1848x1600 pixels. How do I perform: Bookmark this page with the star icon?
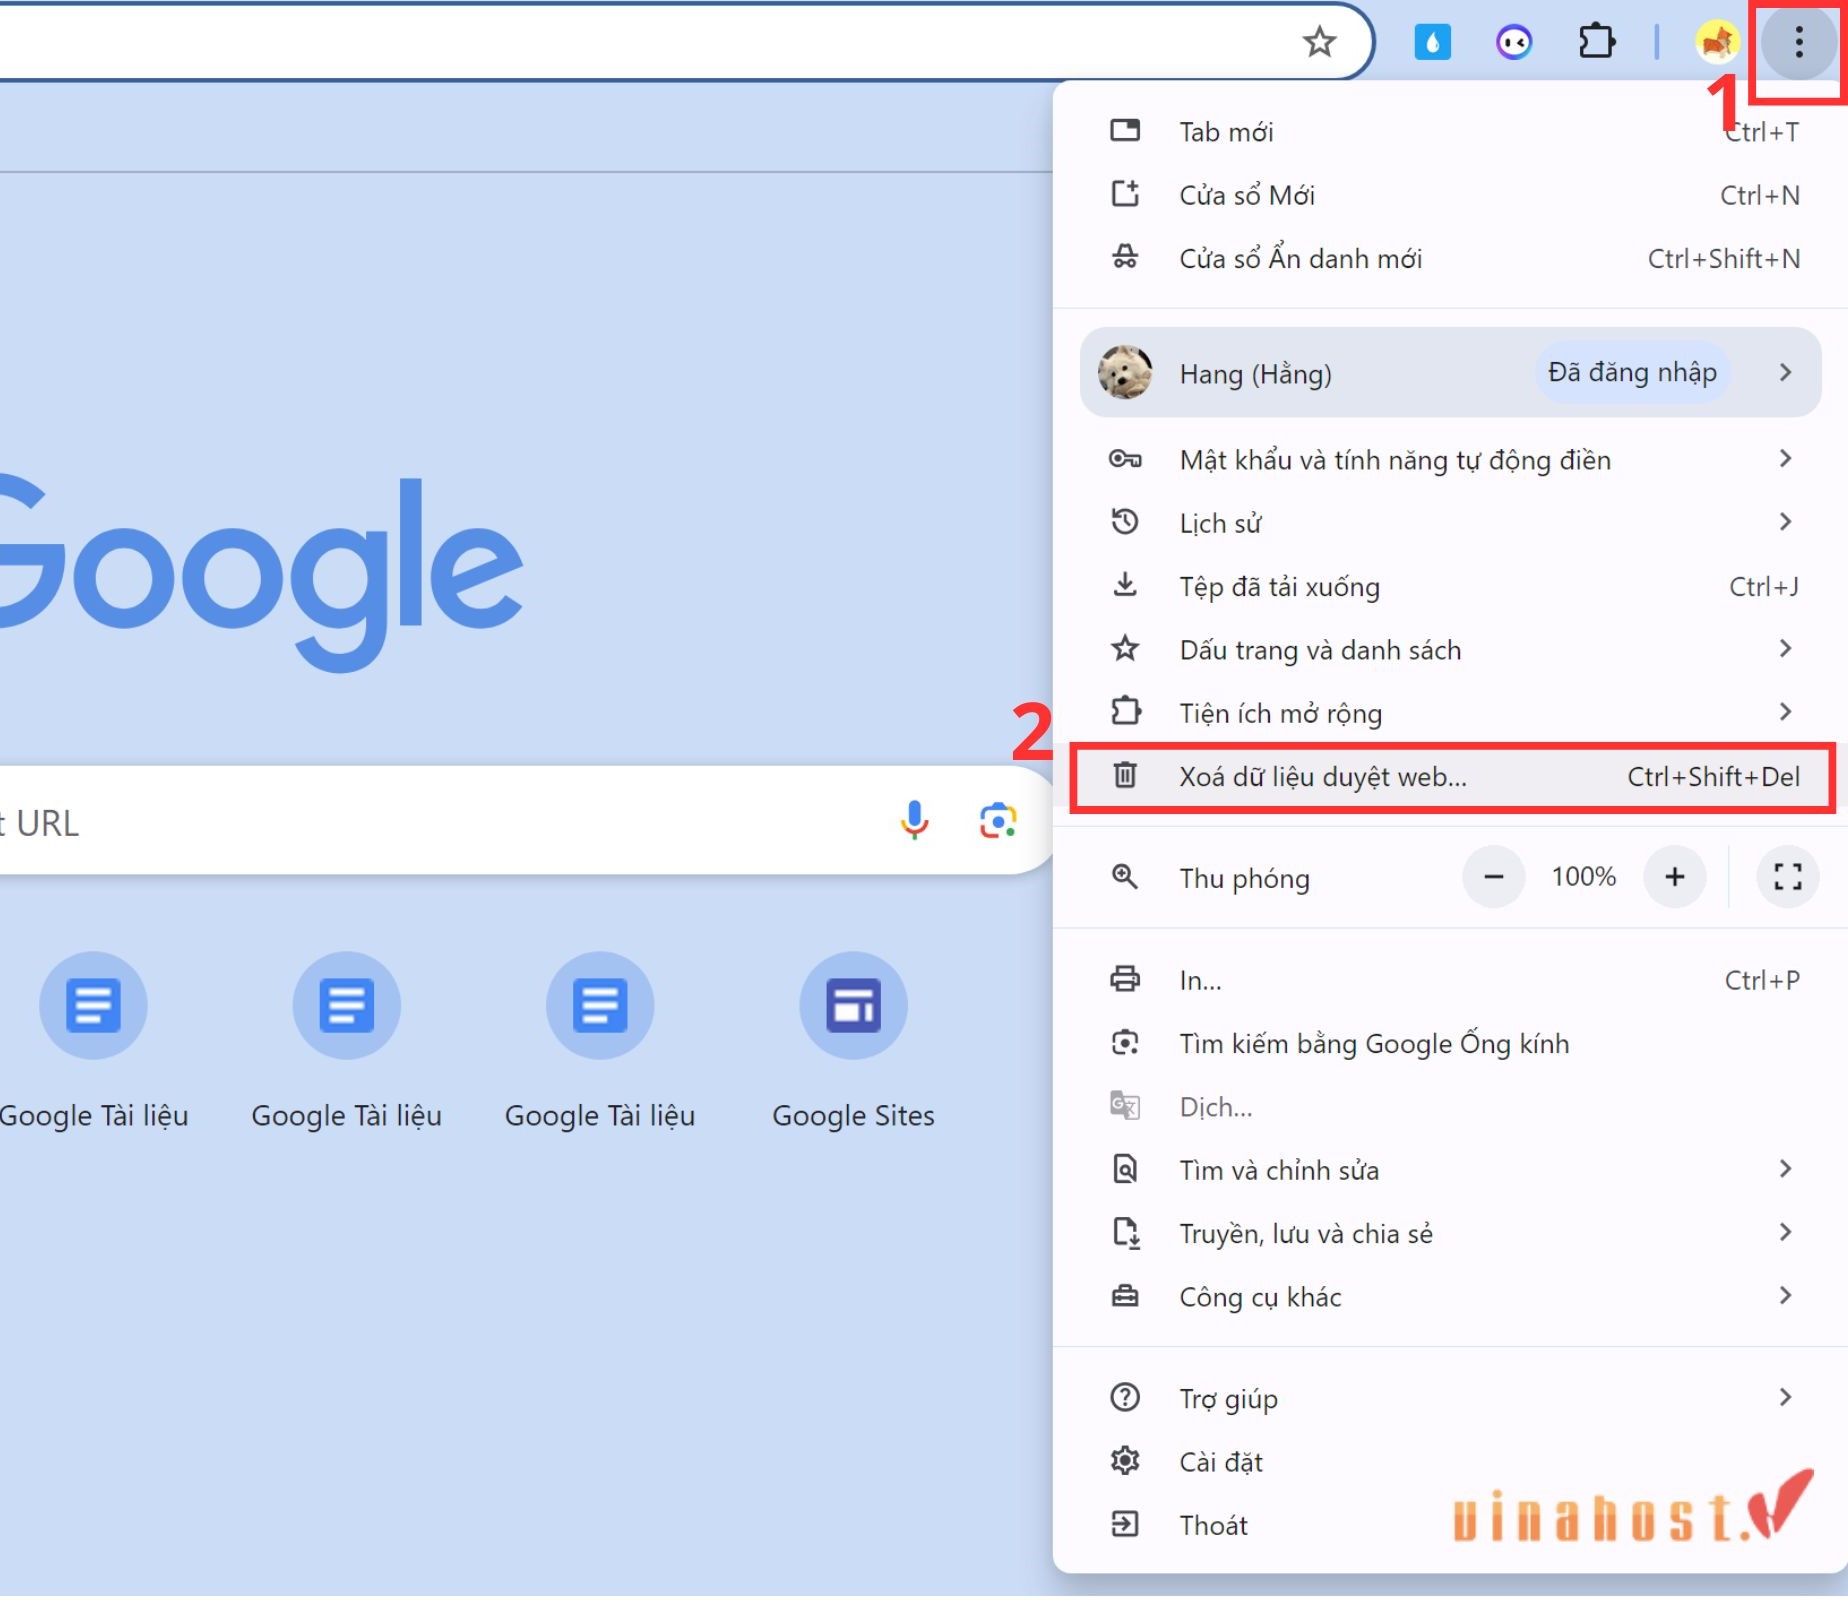click(1319, 42)
